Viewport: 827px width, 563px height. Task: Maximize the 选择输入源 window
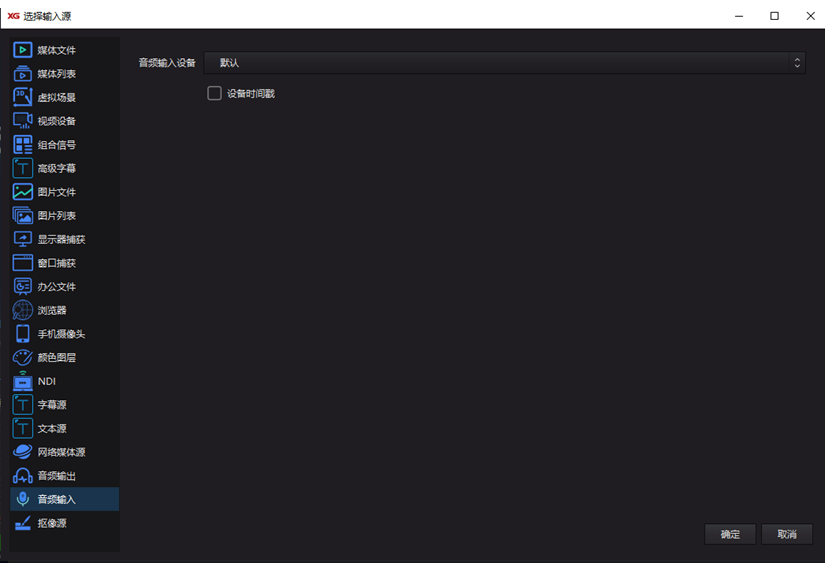774,16
